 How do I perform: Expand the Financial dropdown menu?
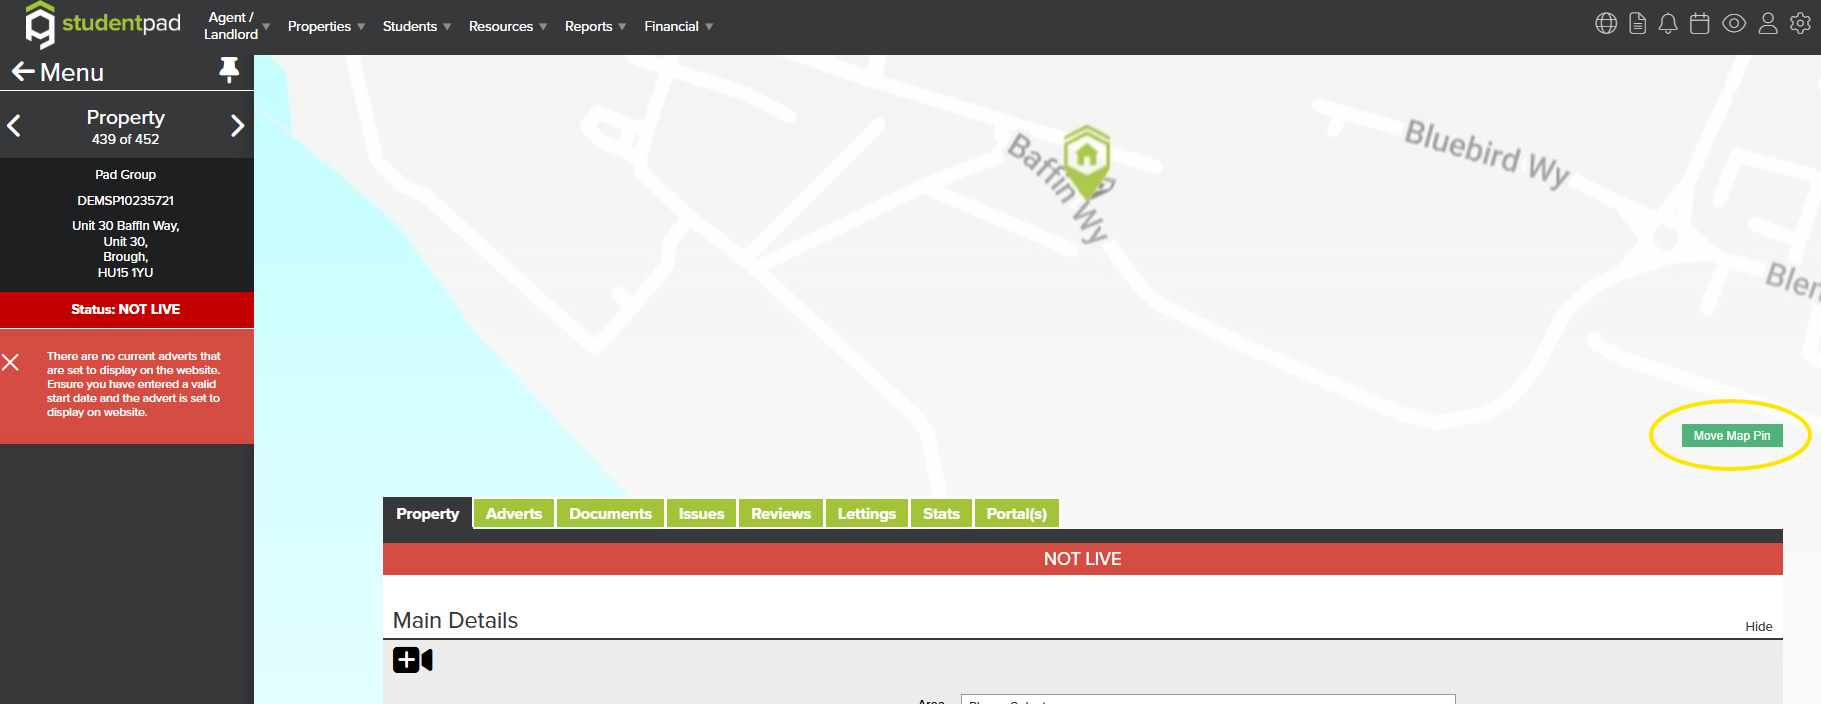pyautogui.click(x=678, y=27)
